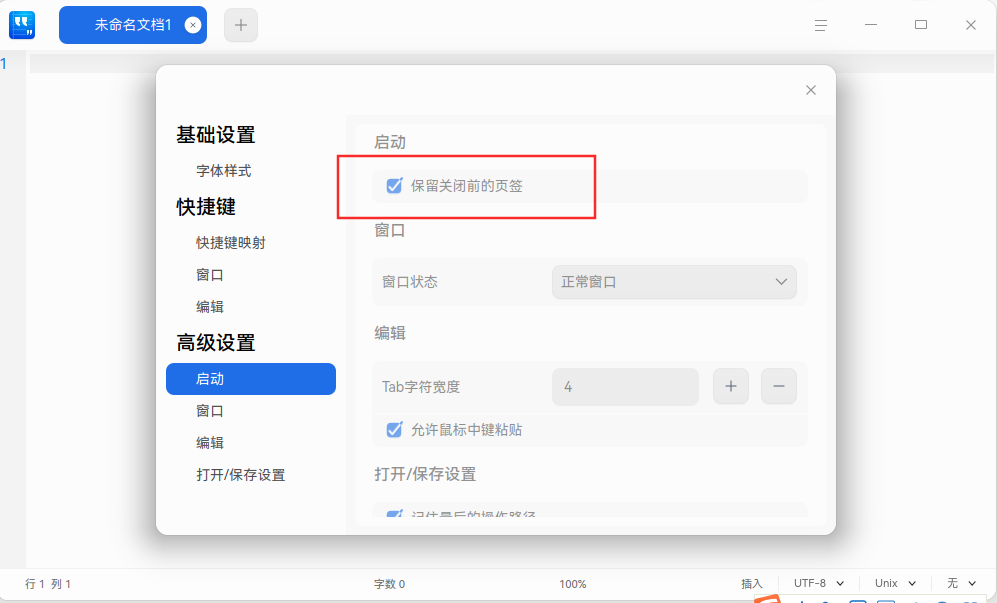Select 高级设置 heading in sidebar
This screenshot has width=997, height=603.
[x=216, y=343]
